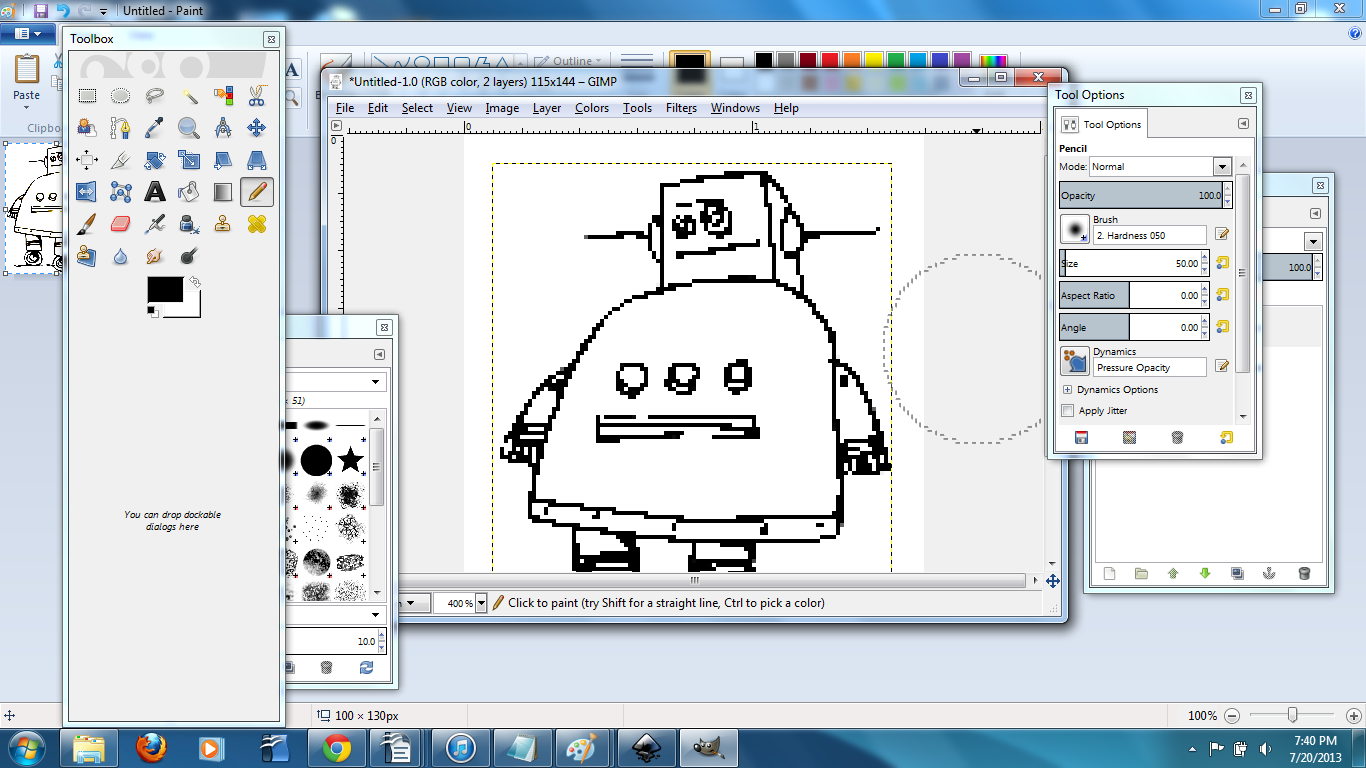Edit the 2. Hardness 050 brush
Viewport: 1366px width, 768px height.
(x=1222, y=234)
